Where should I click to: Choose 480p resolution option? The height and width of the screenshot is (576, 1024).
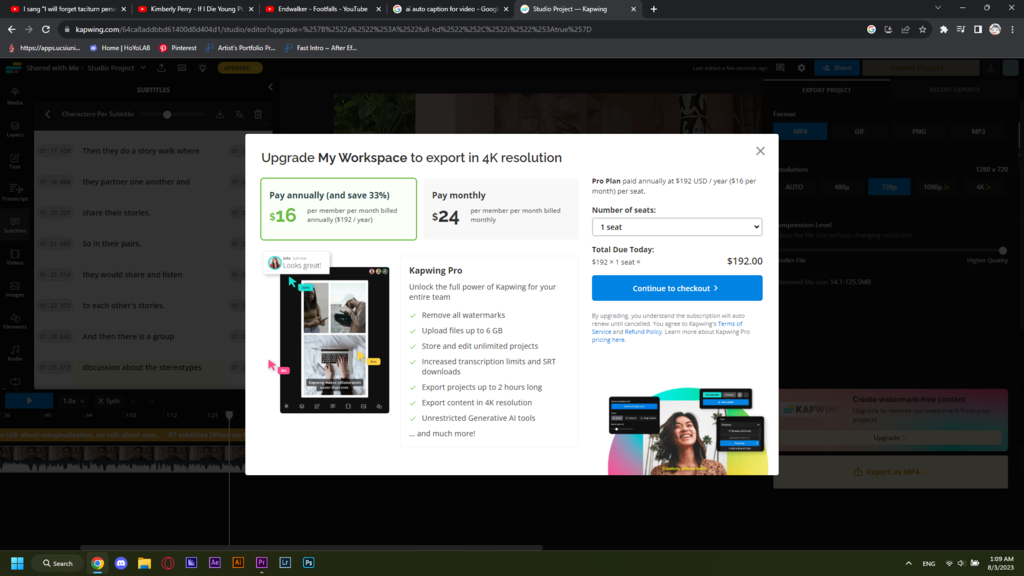842,187
